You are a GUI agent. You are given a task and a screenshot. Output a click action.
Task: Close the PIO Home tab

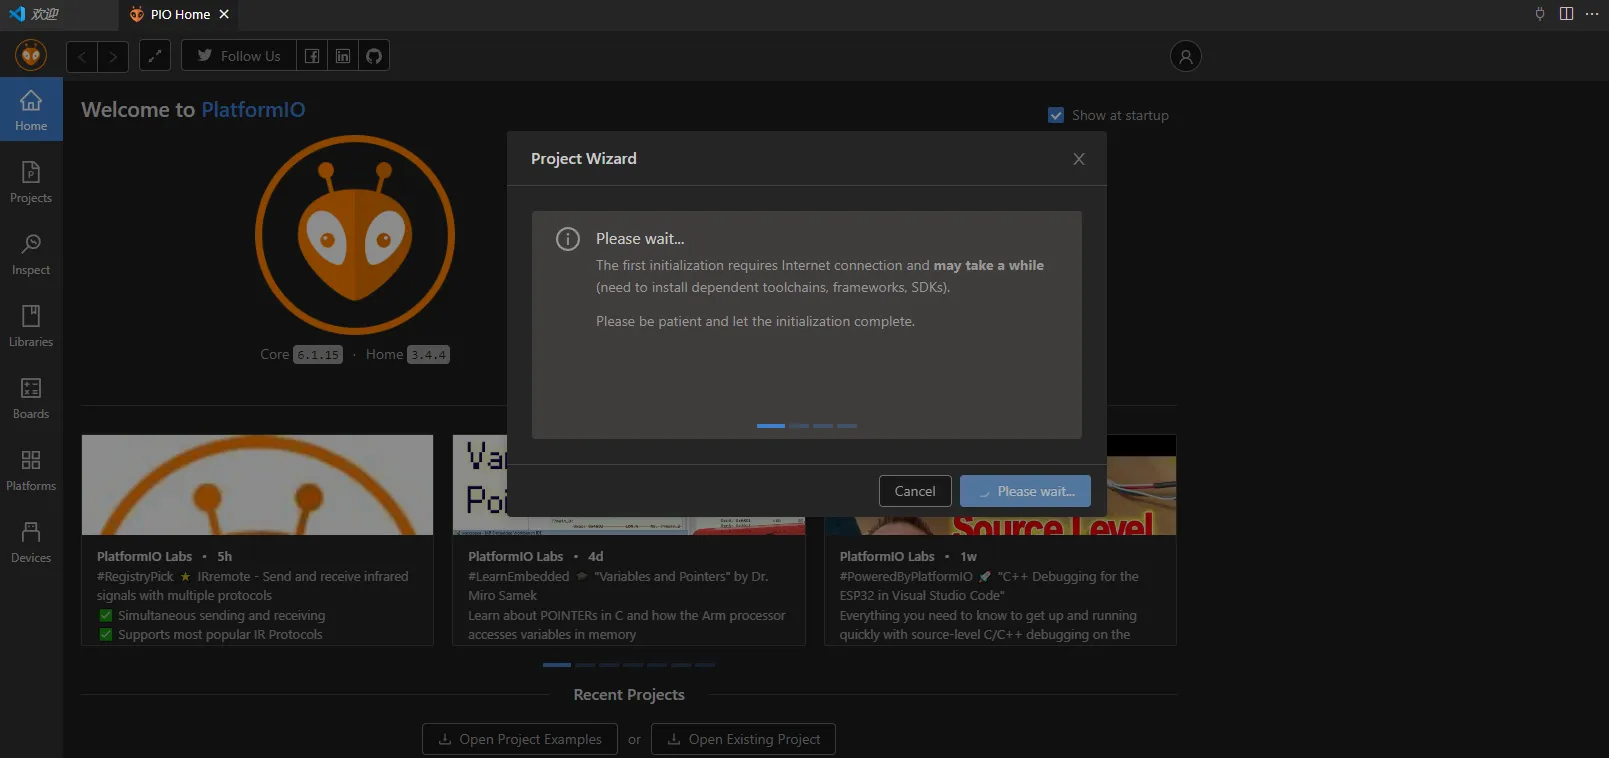coord(224,14)
